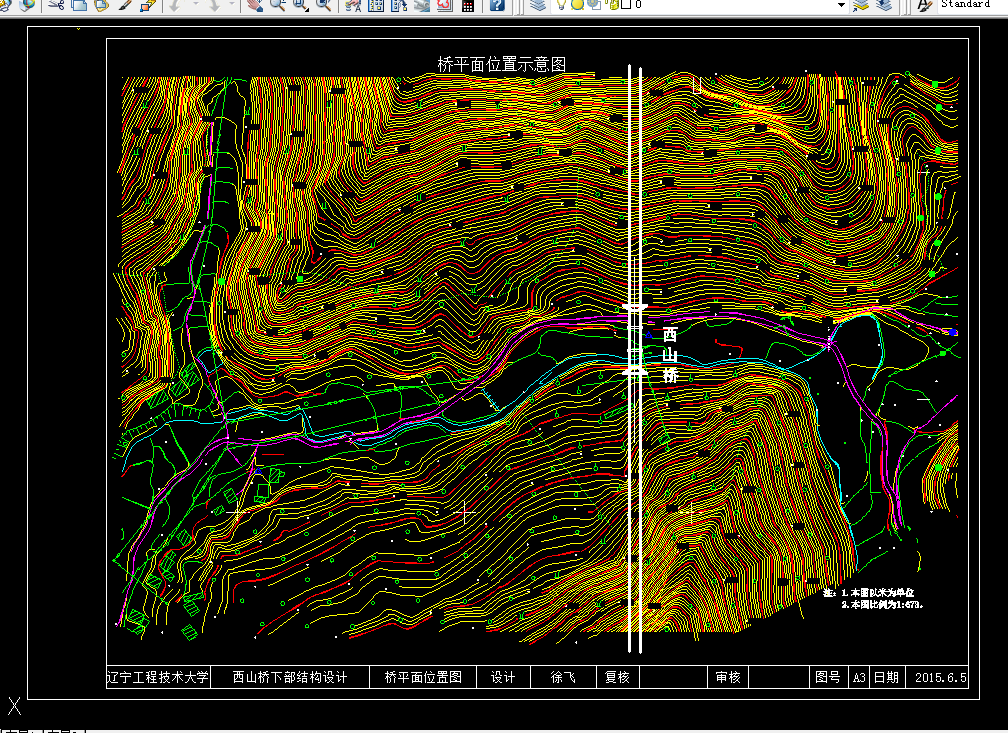Click the Zoom Previous icon

pos(324,5)
